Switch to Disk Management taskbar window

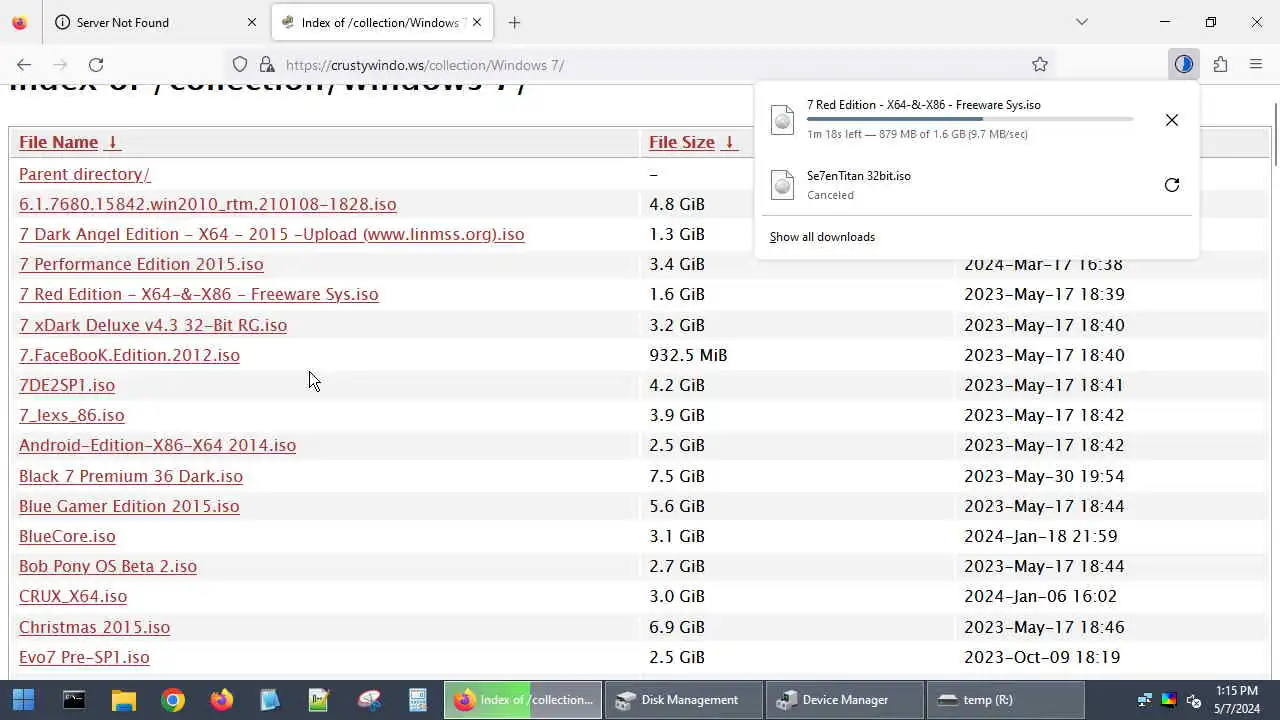click(684, 700)
